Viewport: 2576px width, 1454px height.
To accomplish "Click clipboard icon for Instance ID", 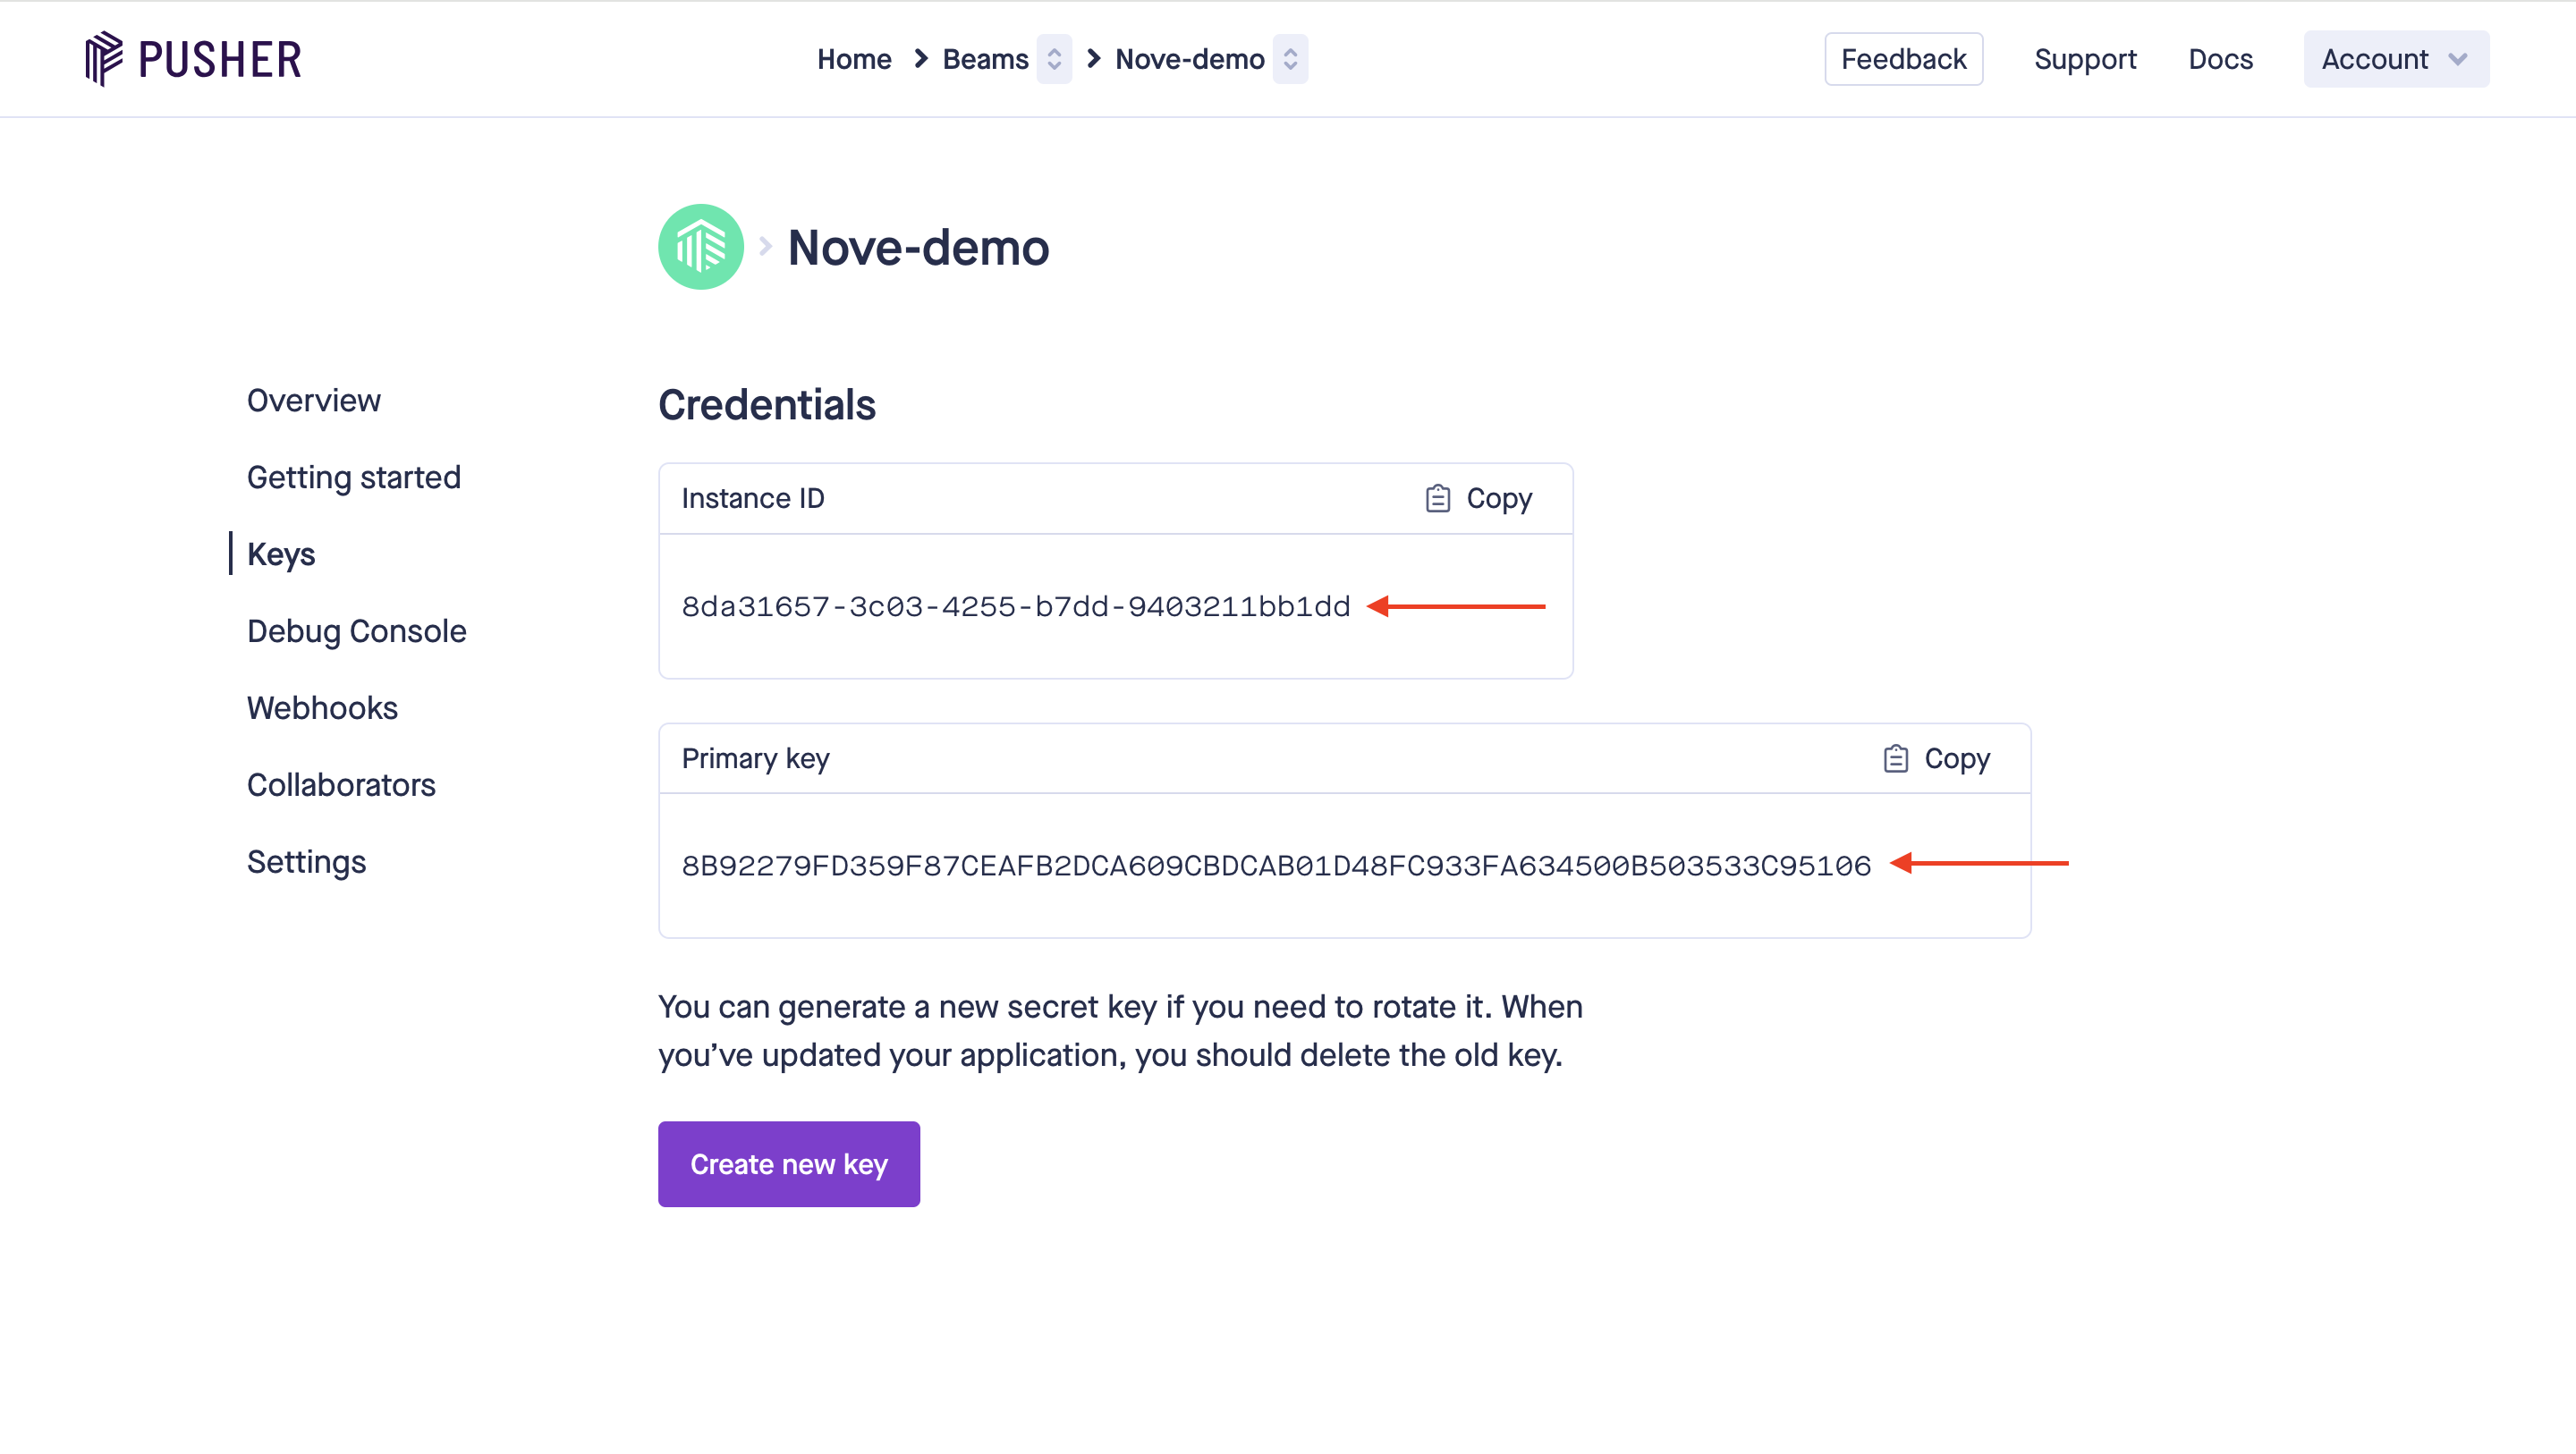I will tap(1437, 498).
